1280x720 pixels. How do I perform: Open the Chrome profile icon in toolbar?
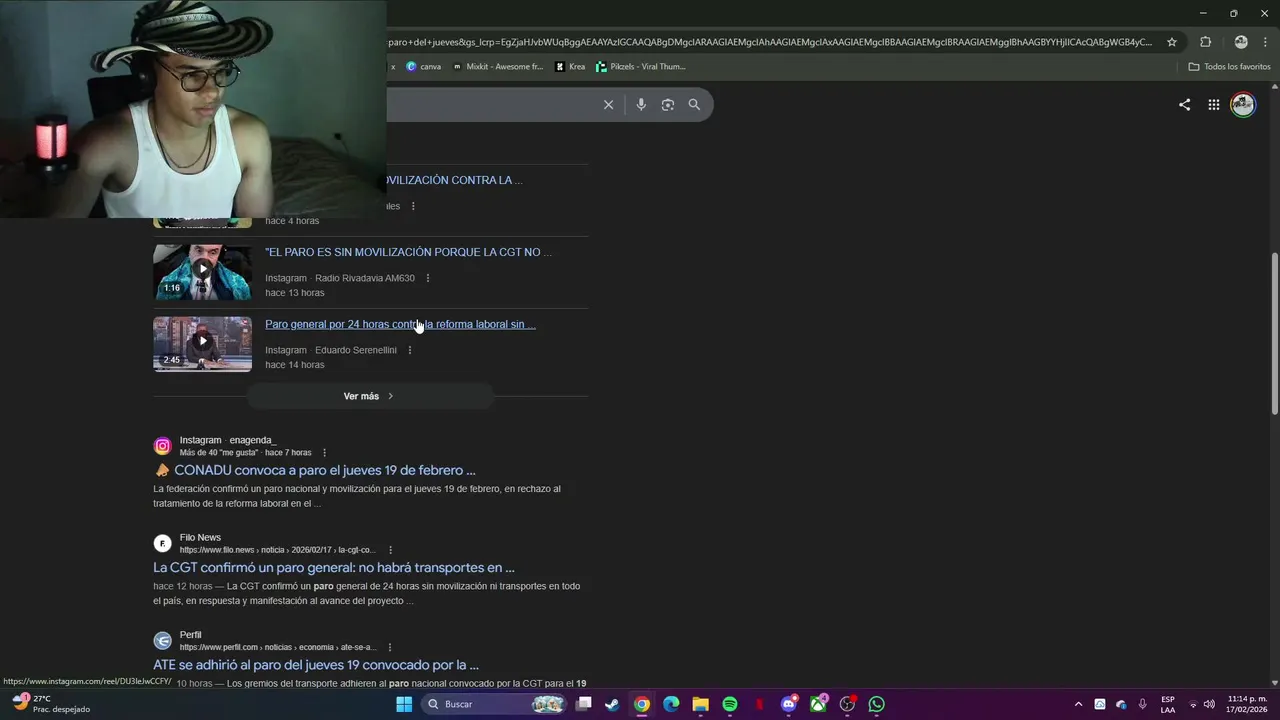click(x=1241, y=42)
